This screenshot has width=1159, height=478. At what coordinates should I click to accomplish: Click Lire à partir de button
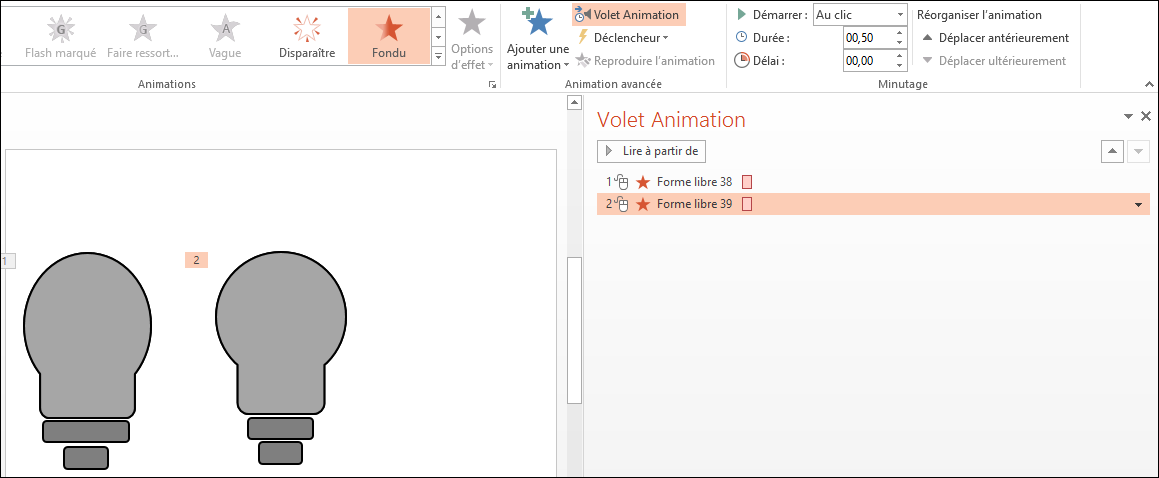652,151
